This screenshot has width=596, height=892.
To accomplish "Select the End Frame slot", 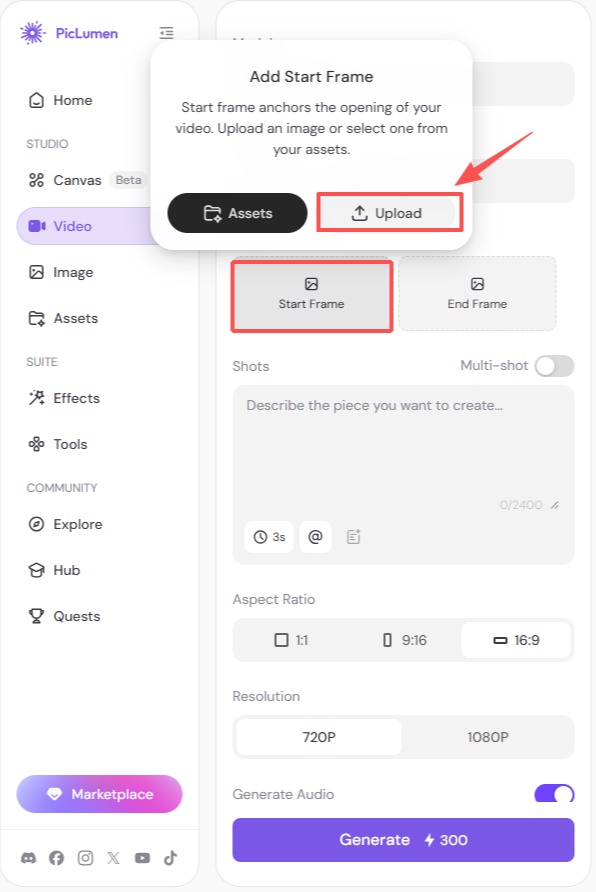I will tap(477, 294).
